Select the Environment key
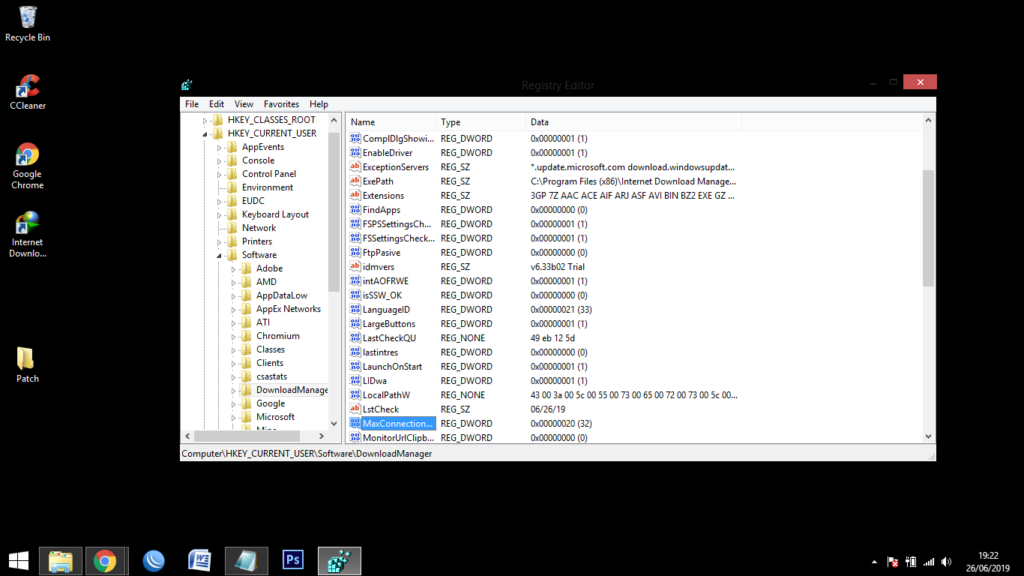The image size is (1024, 576). [x=267, y=187]
